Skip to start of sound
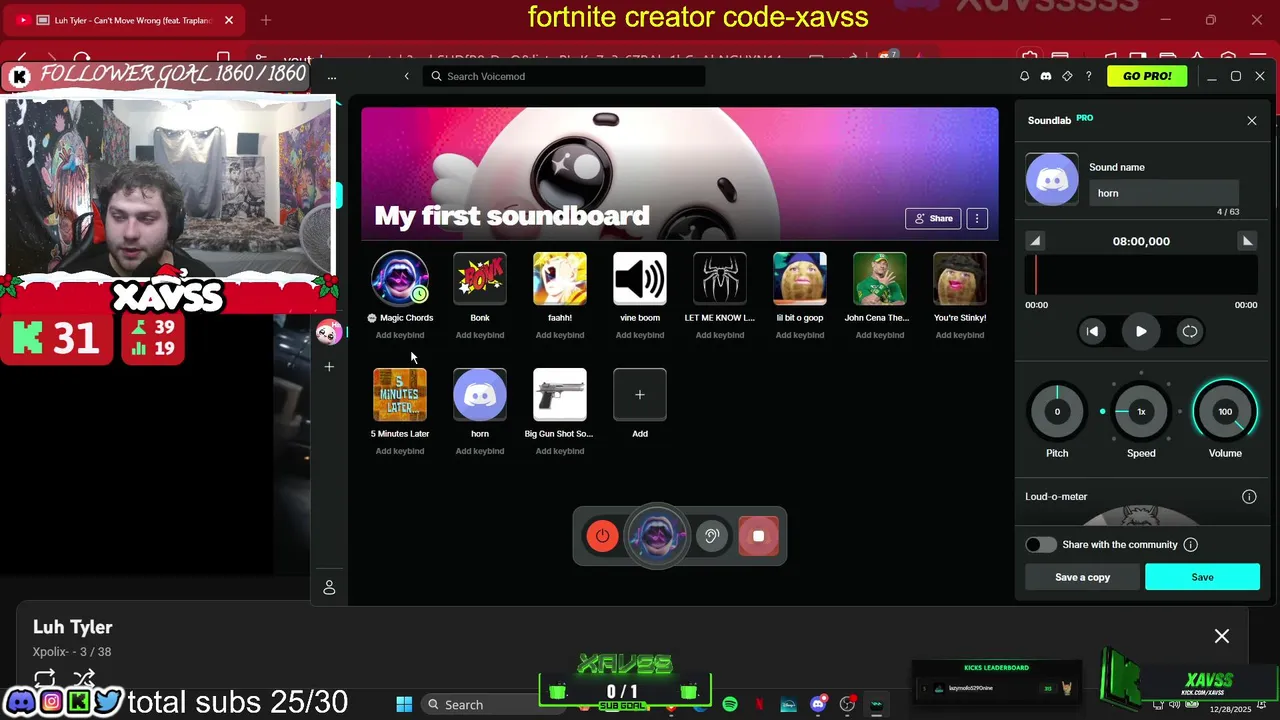Viewport: 1280px width, 720px height. click(1092, 331)
